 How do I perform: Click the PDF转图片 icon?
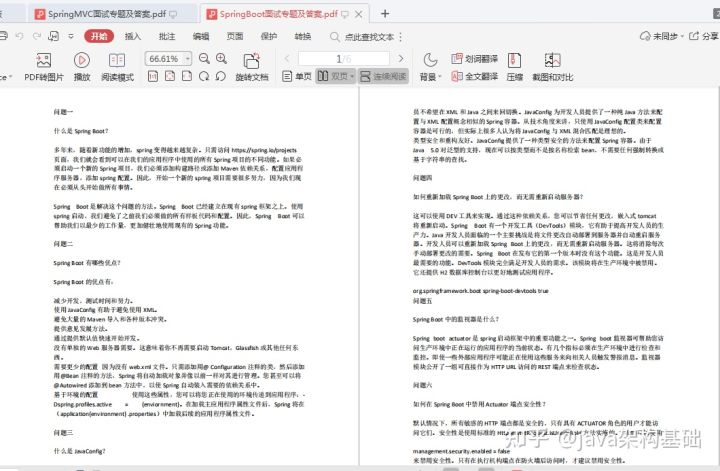point(44,60)
